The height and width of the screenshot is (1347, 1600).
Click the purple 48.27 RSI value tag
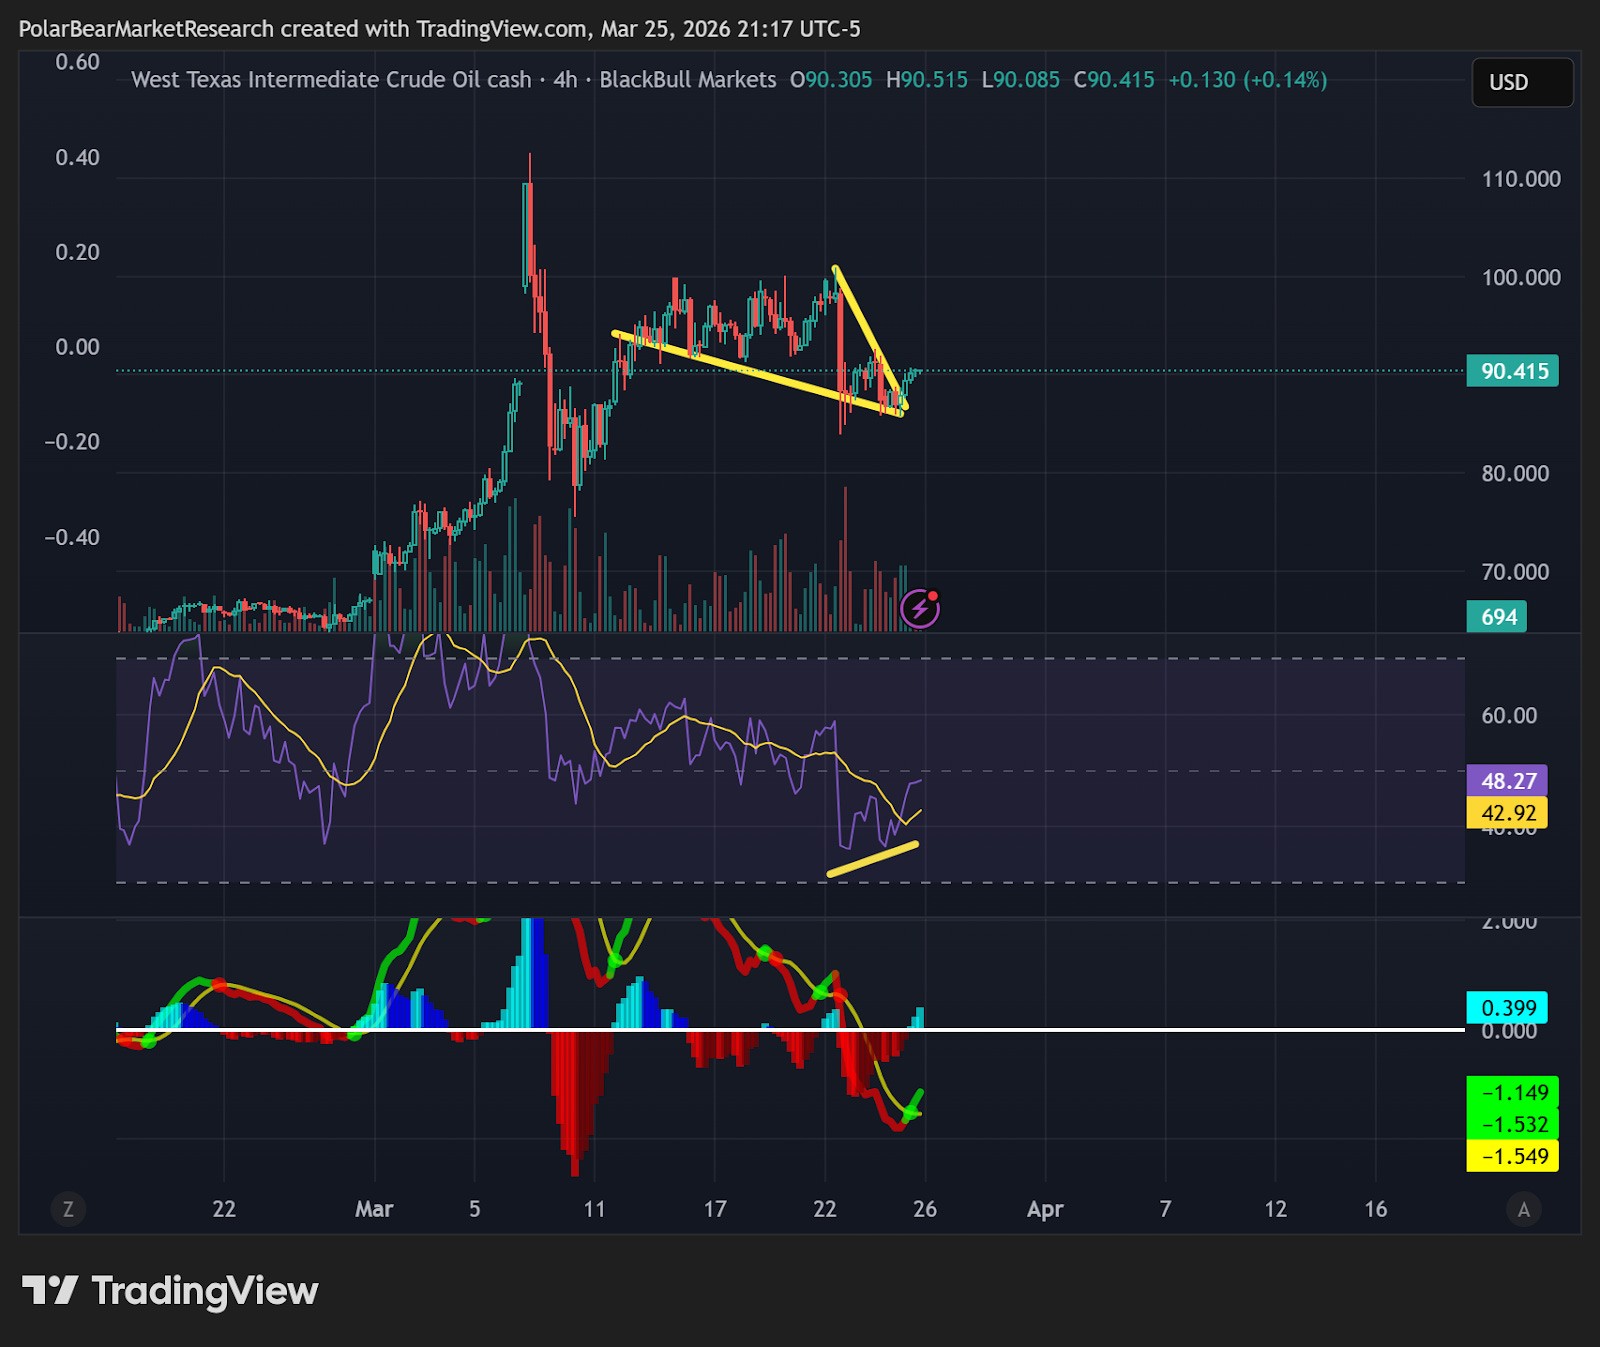1508,781
